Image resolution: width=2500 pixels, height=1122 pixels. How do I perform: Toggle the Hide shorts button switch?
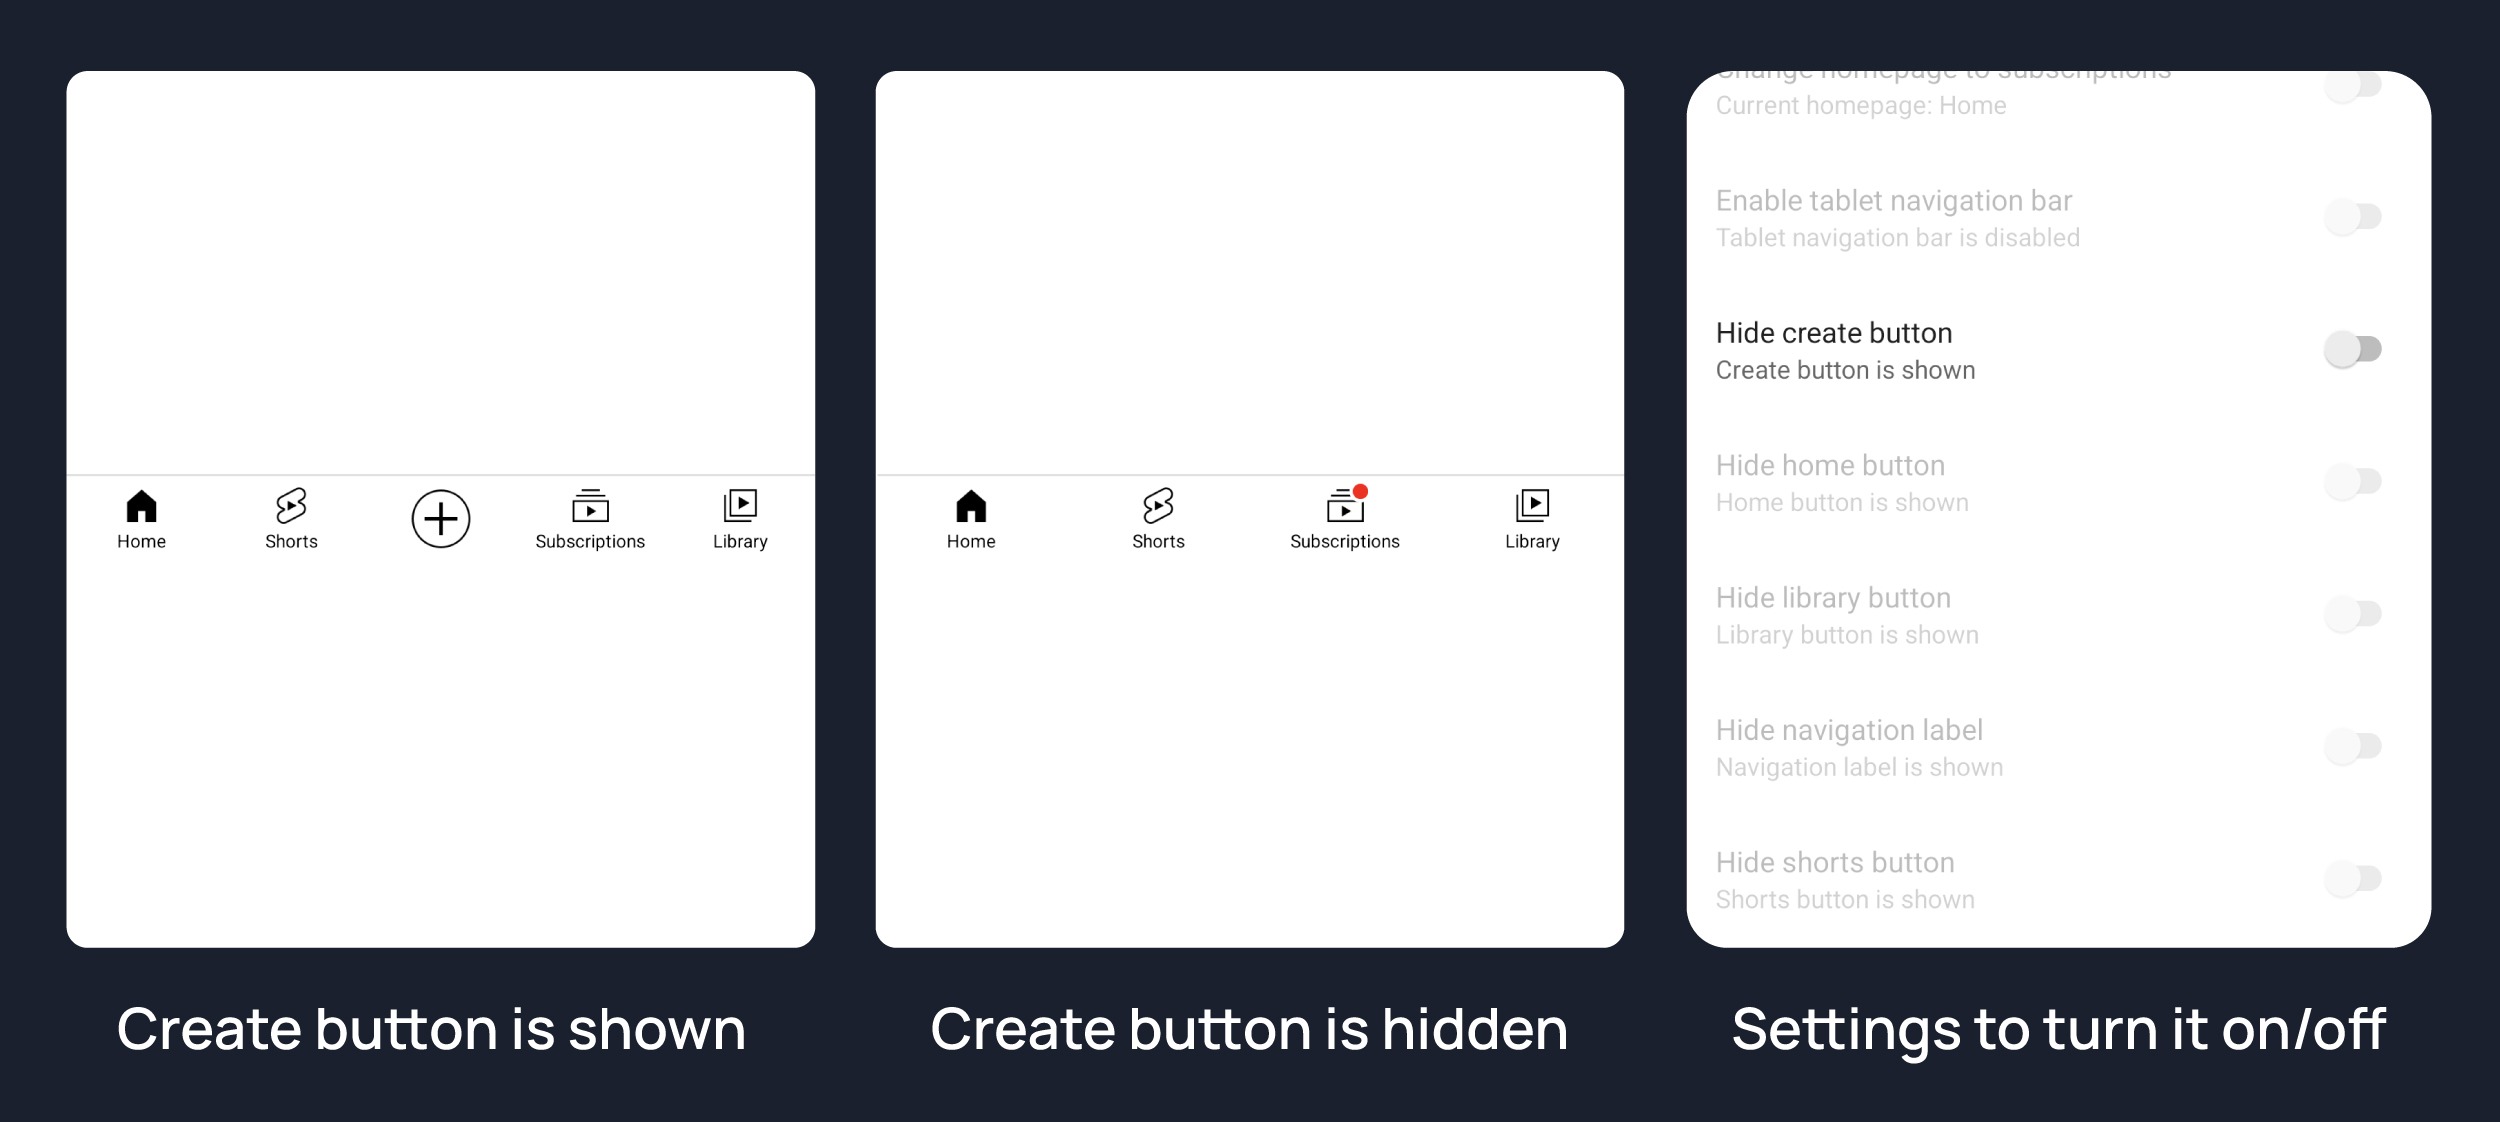pos(2353,878)
